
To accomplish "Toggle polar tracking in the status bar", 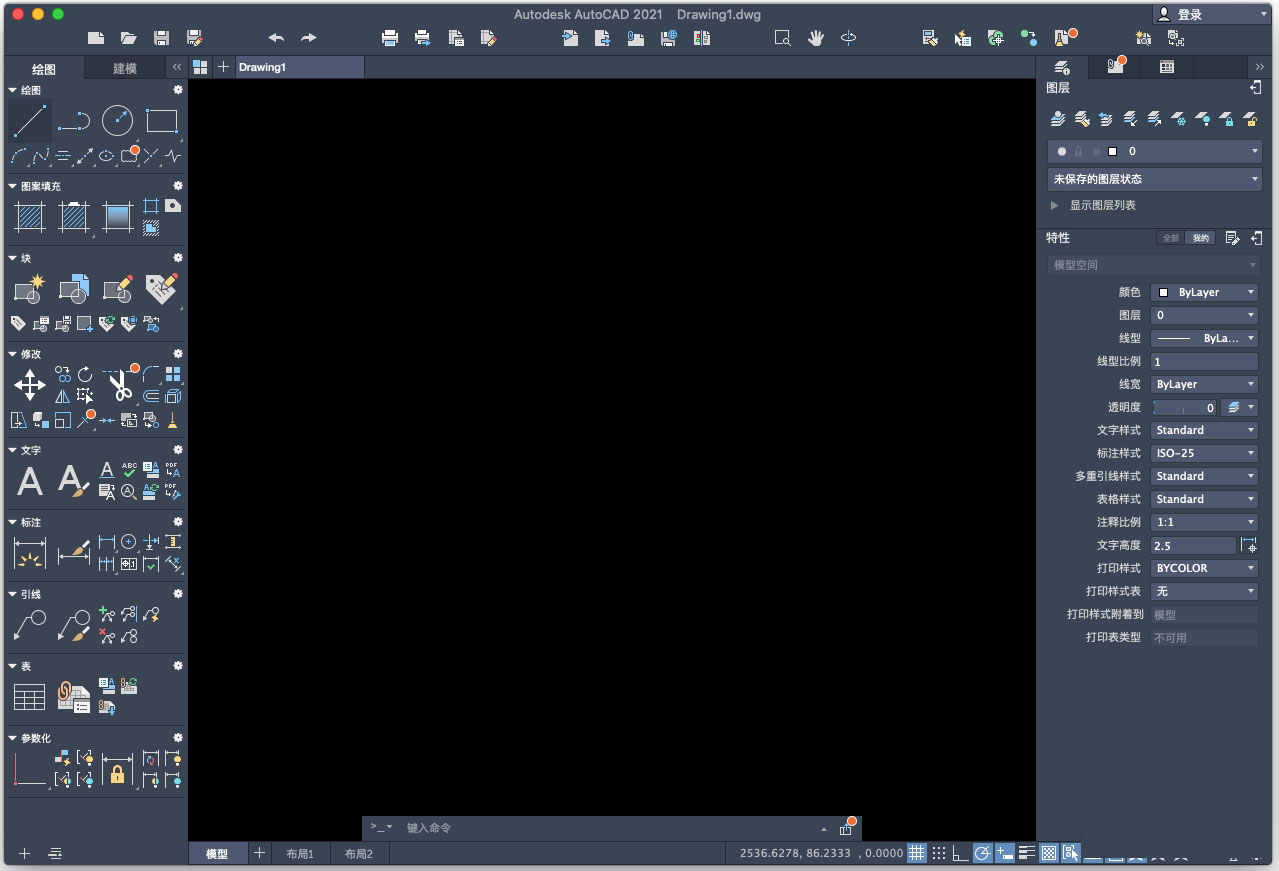I will pos(982,853).
